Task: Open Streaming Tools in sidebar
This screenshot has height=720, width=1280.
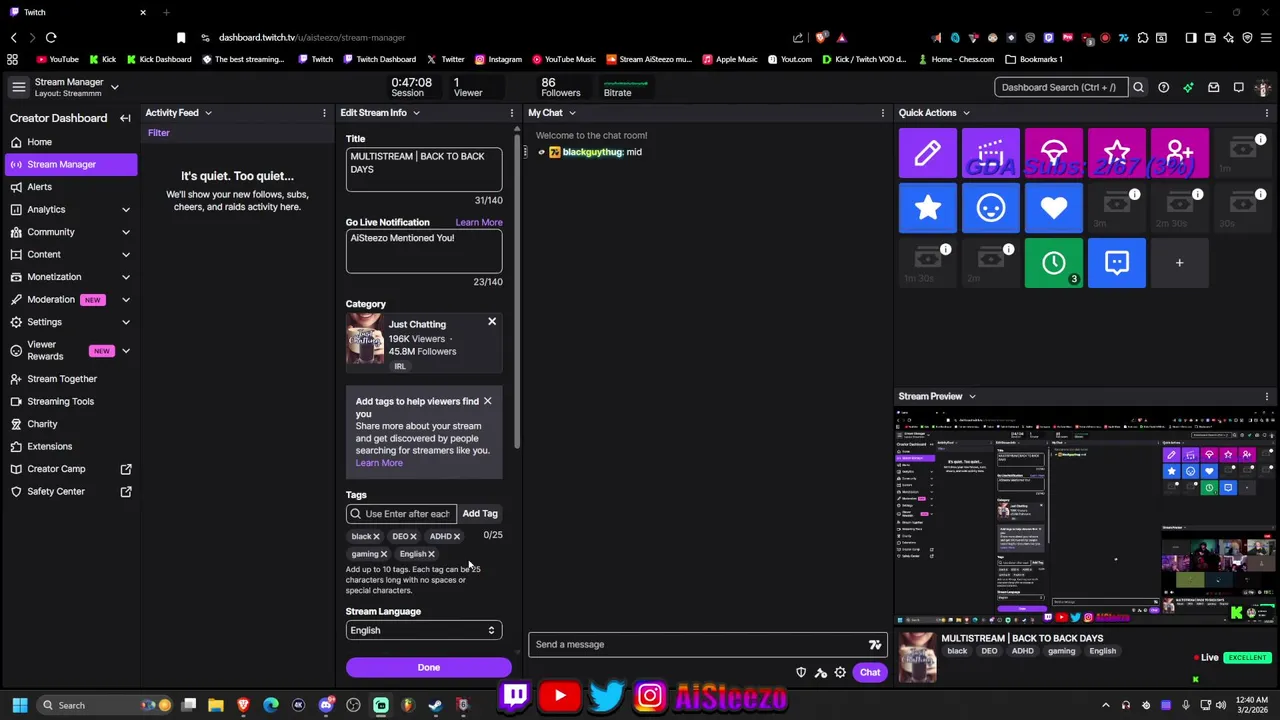Action: tap(70, 401)
